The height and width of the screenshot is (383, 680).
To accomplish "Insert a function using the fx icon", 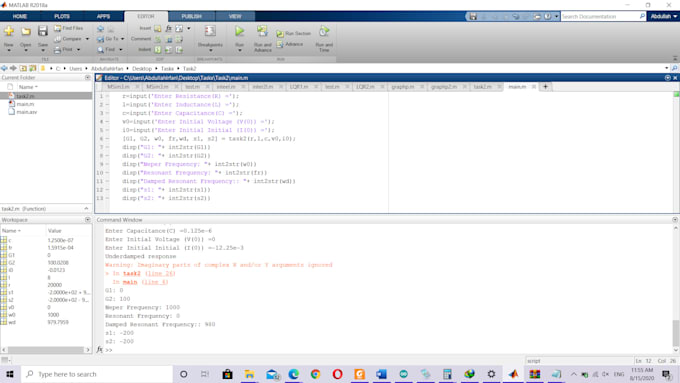I will 169,28.
